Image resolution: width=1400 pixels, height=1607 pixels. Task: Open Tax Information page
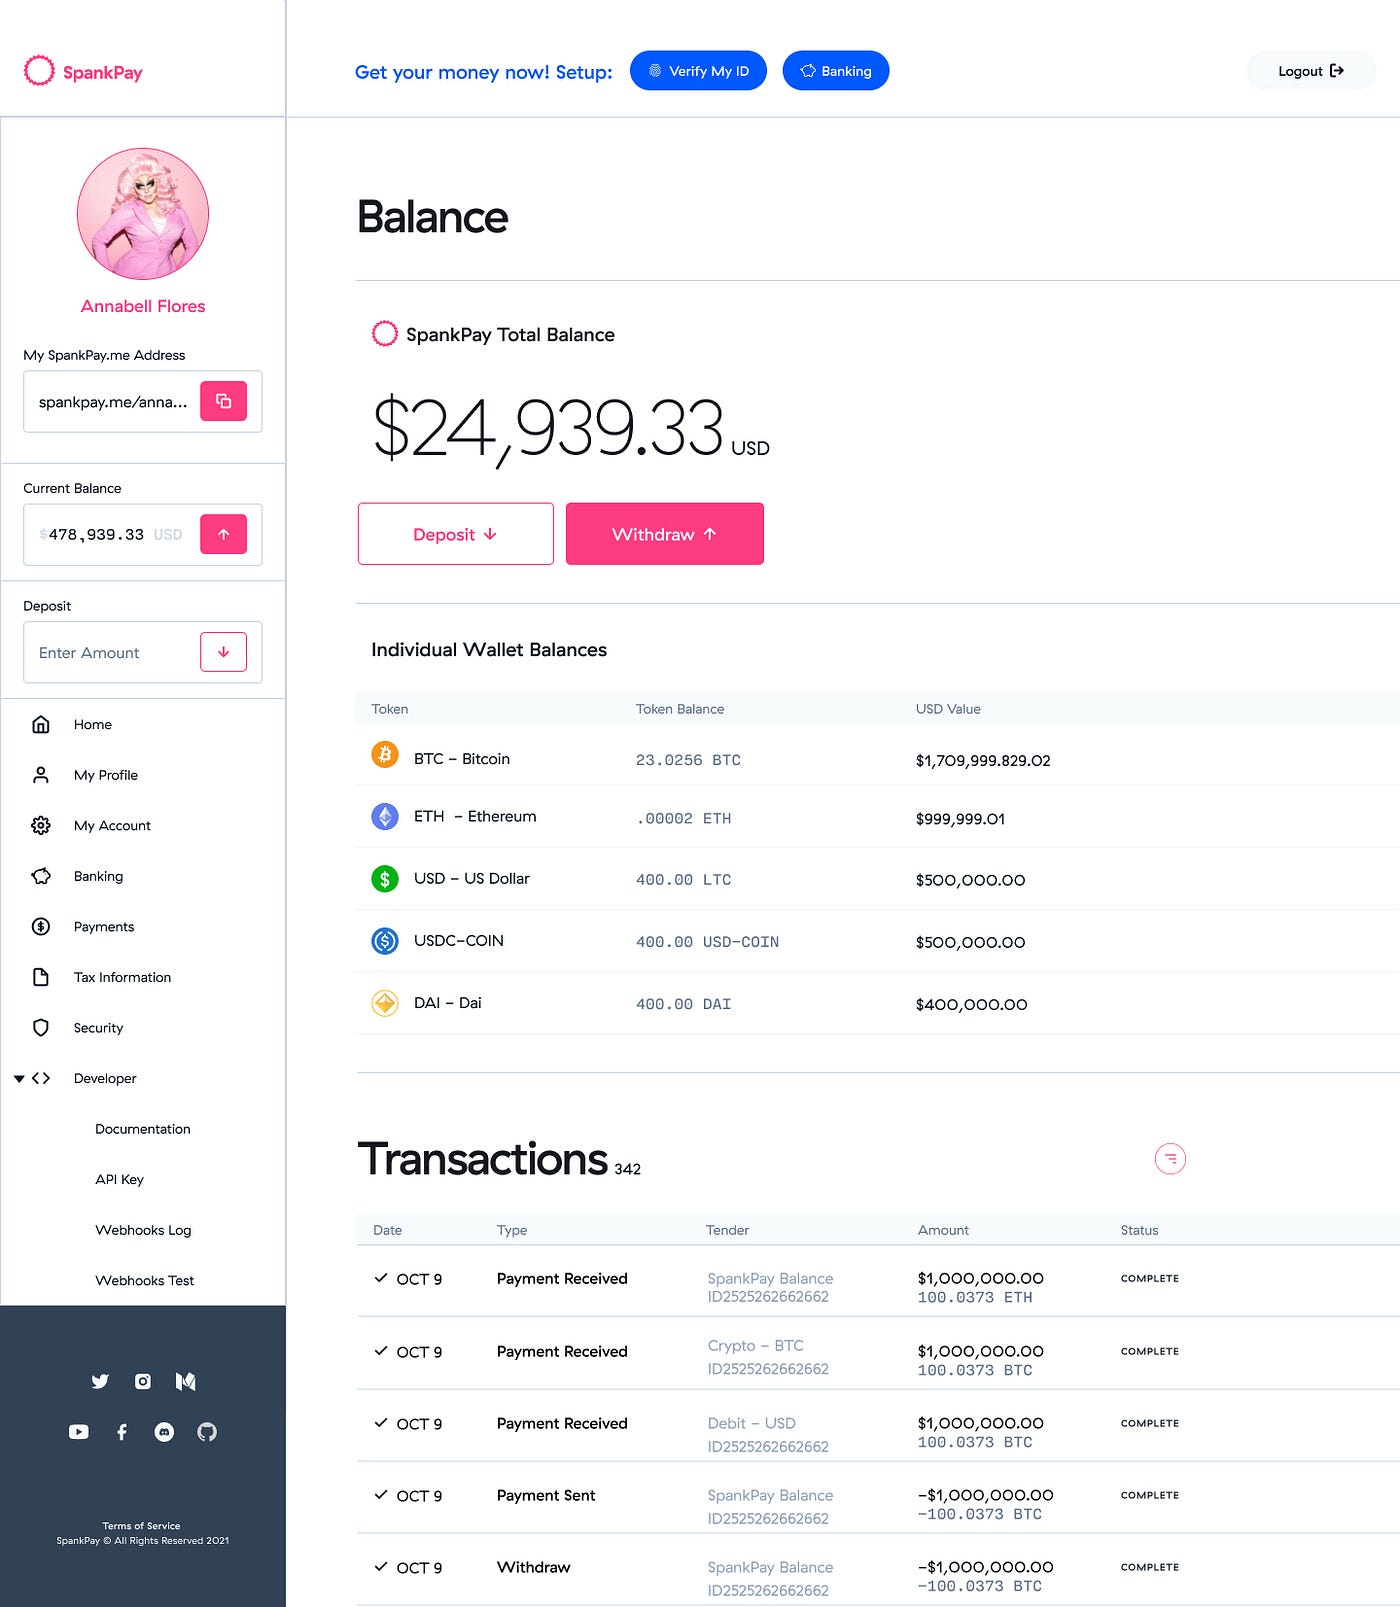pyautogui.click(x=122, y=977)
